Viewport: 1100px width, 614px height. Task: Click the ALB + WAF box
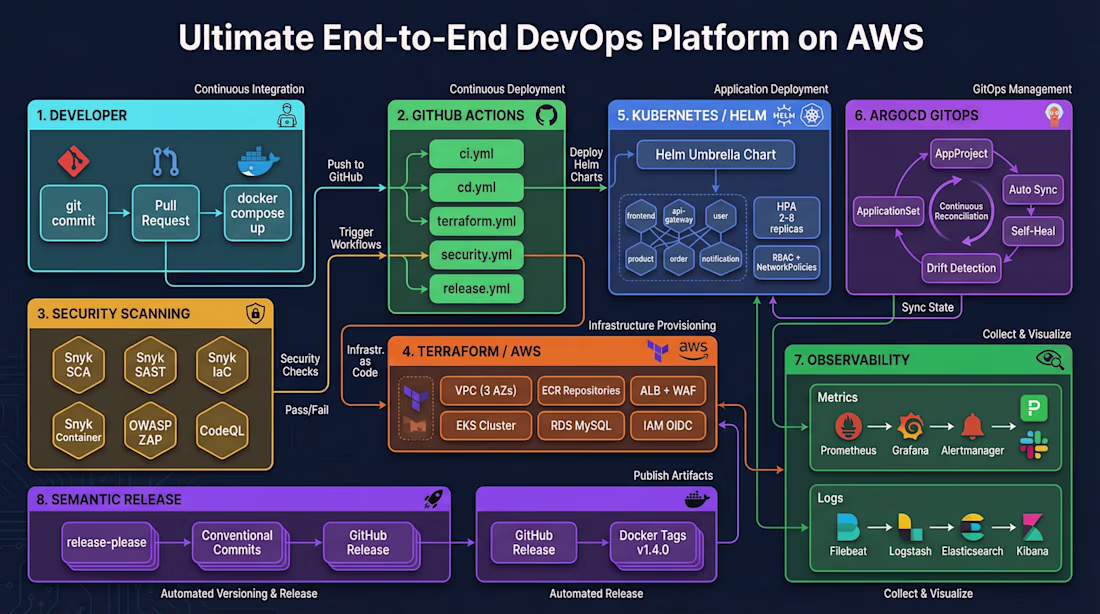click(668, 391)
